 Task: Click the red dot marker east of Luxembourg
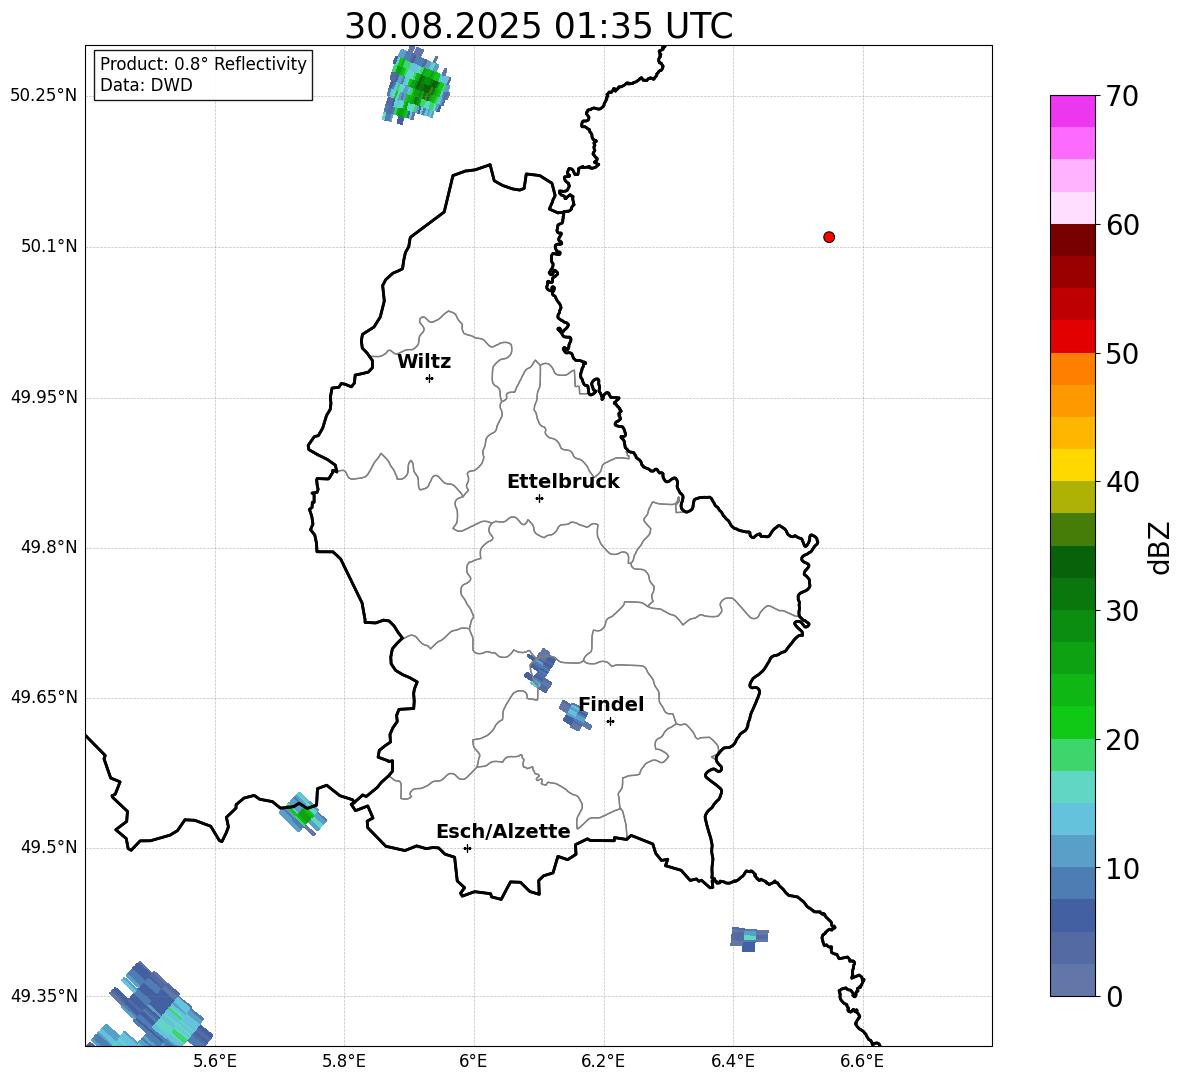(x=829, y=237)
